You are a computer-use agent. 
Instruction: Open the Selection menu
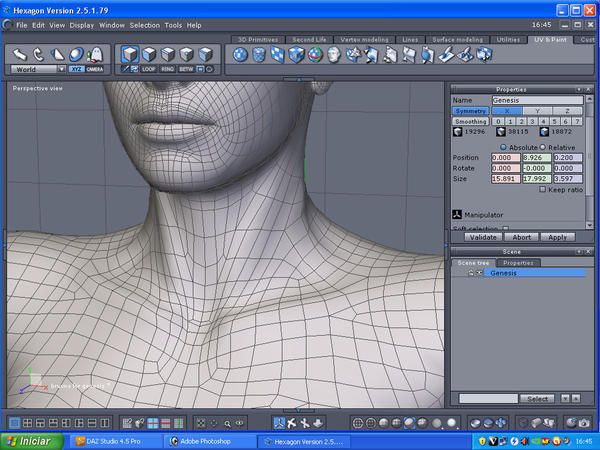tap(144, 24)
